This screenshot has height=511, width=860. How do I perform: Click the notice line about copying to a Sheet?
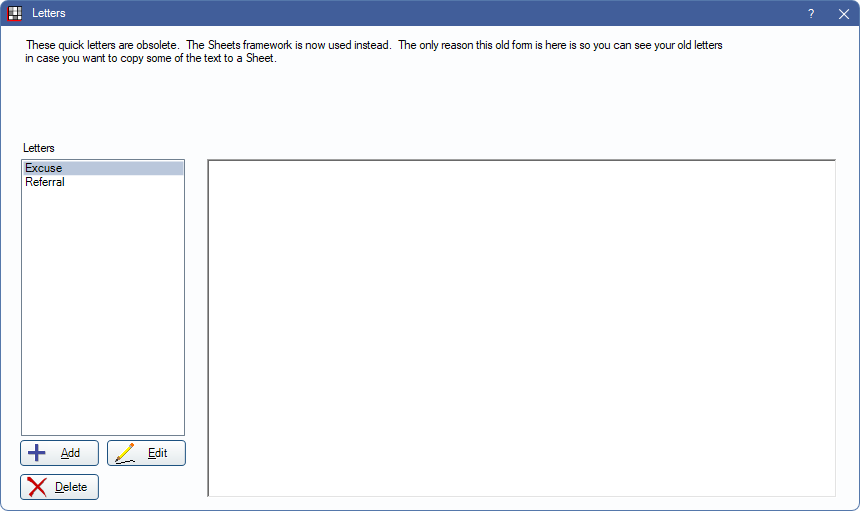coord(150,59)
